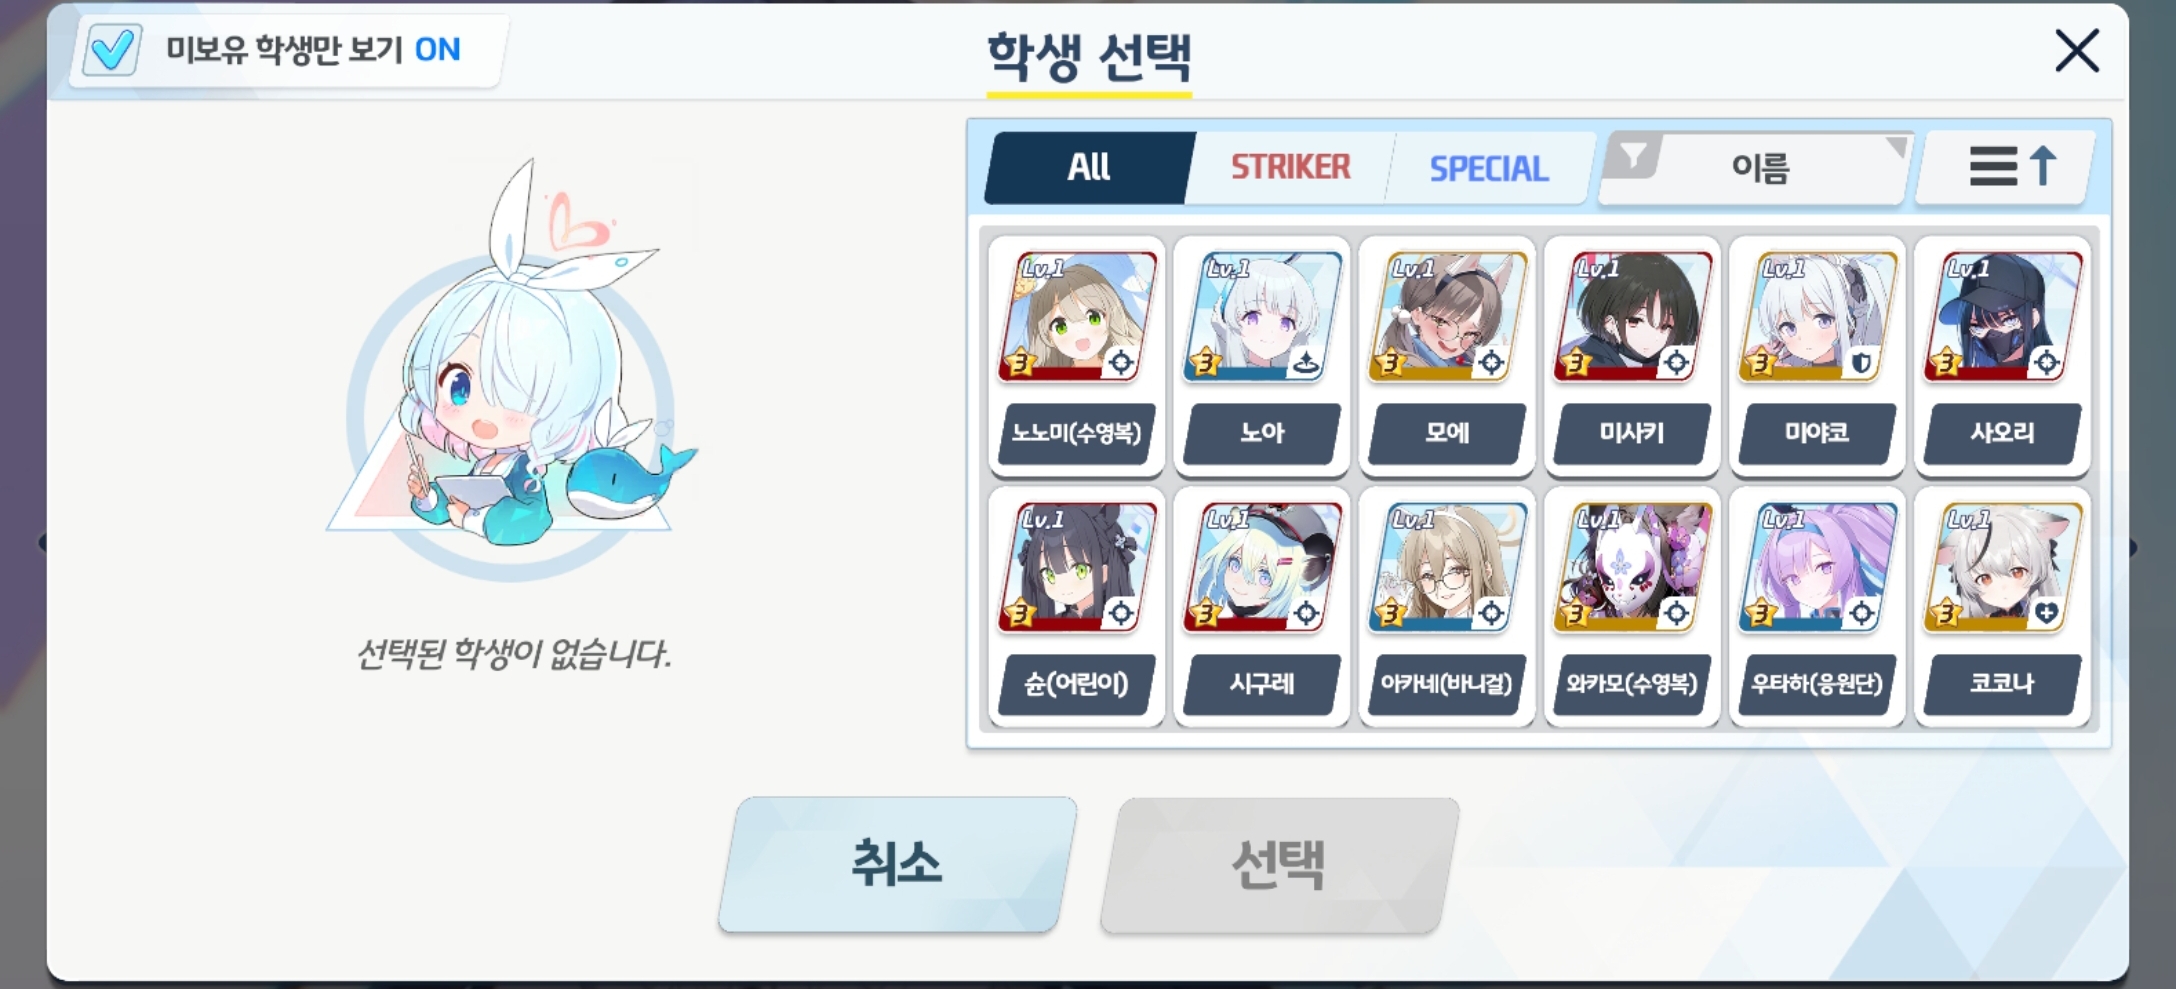Pick the 미사키 student card
2176x989 pixels.
pos(1632,355)
